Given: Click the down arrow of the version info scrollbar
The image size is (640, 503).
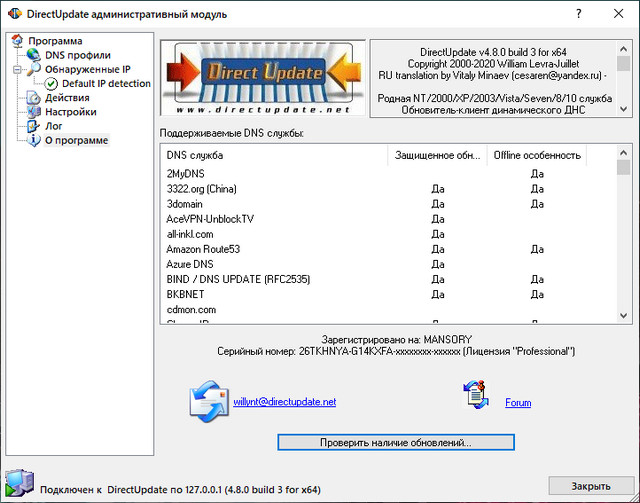Looking at the screenshot, I should 623,109.
